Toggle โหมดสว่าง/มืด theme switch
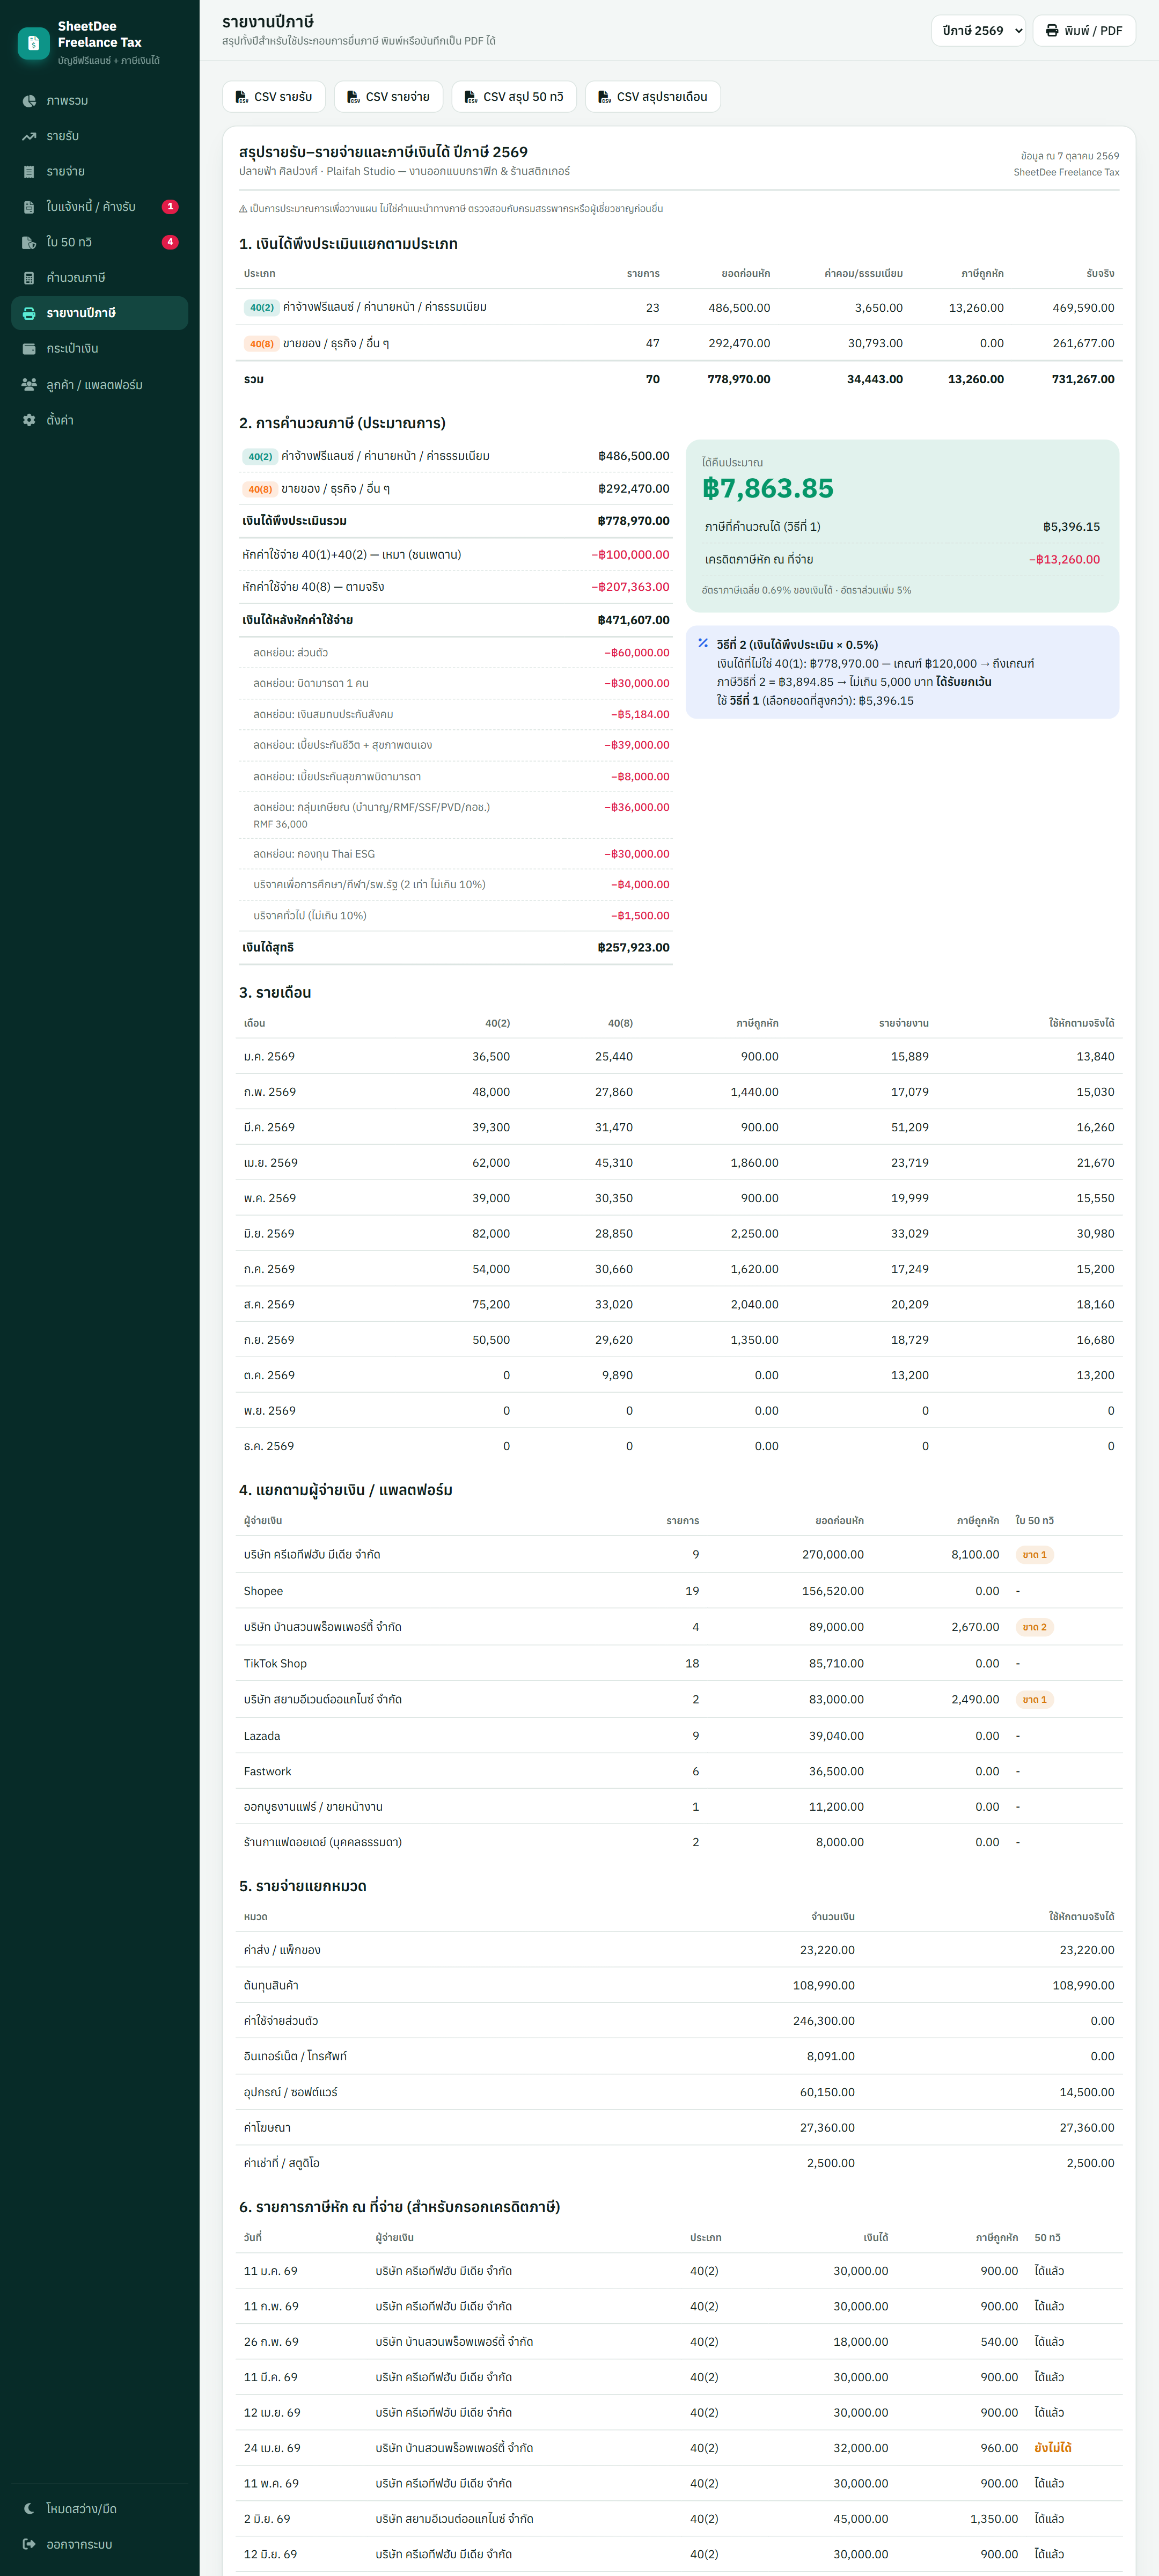 point(100,2508)
